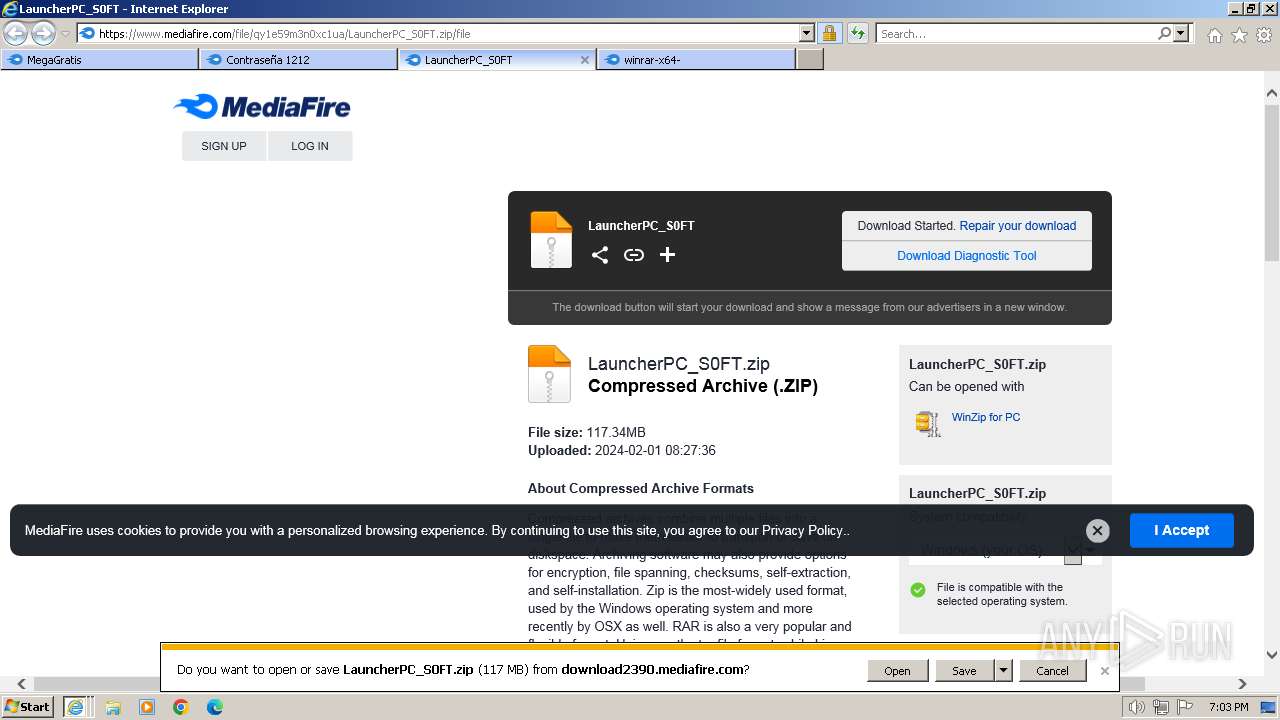Click Internet Explorer taskbar icon
The image size is (1280, 720).
pos(75,707)
